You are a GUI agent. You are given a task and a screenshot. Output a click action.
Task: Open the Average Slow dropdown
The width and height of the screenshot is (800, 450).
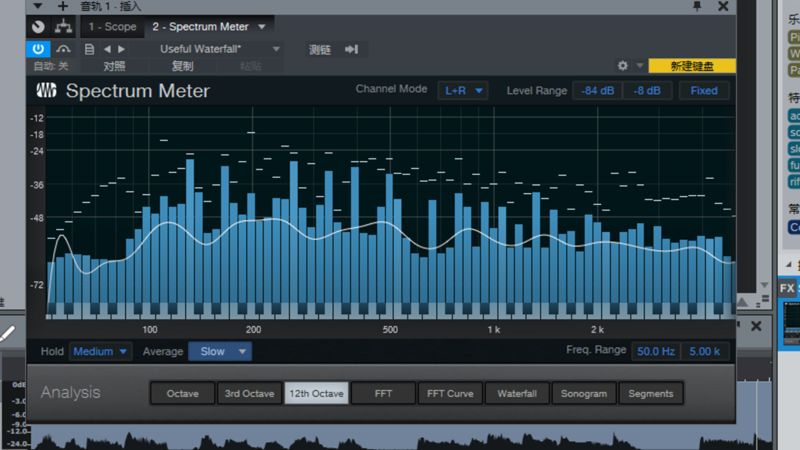(x=220, y=352)
